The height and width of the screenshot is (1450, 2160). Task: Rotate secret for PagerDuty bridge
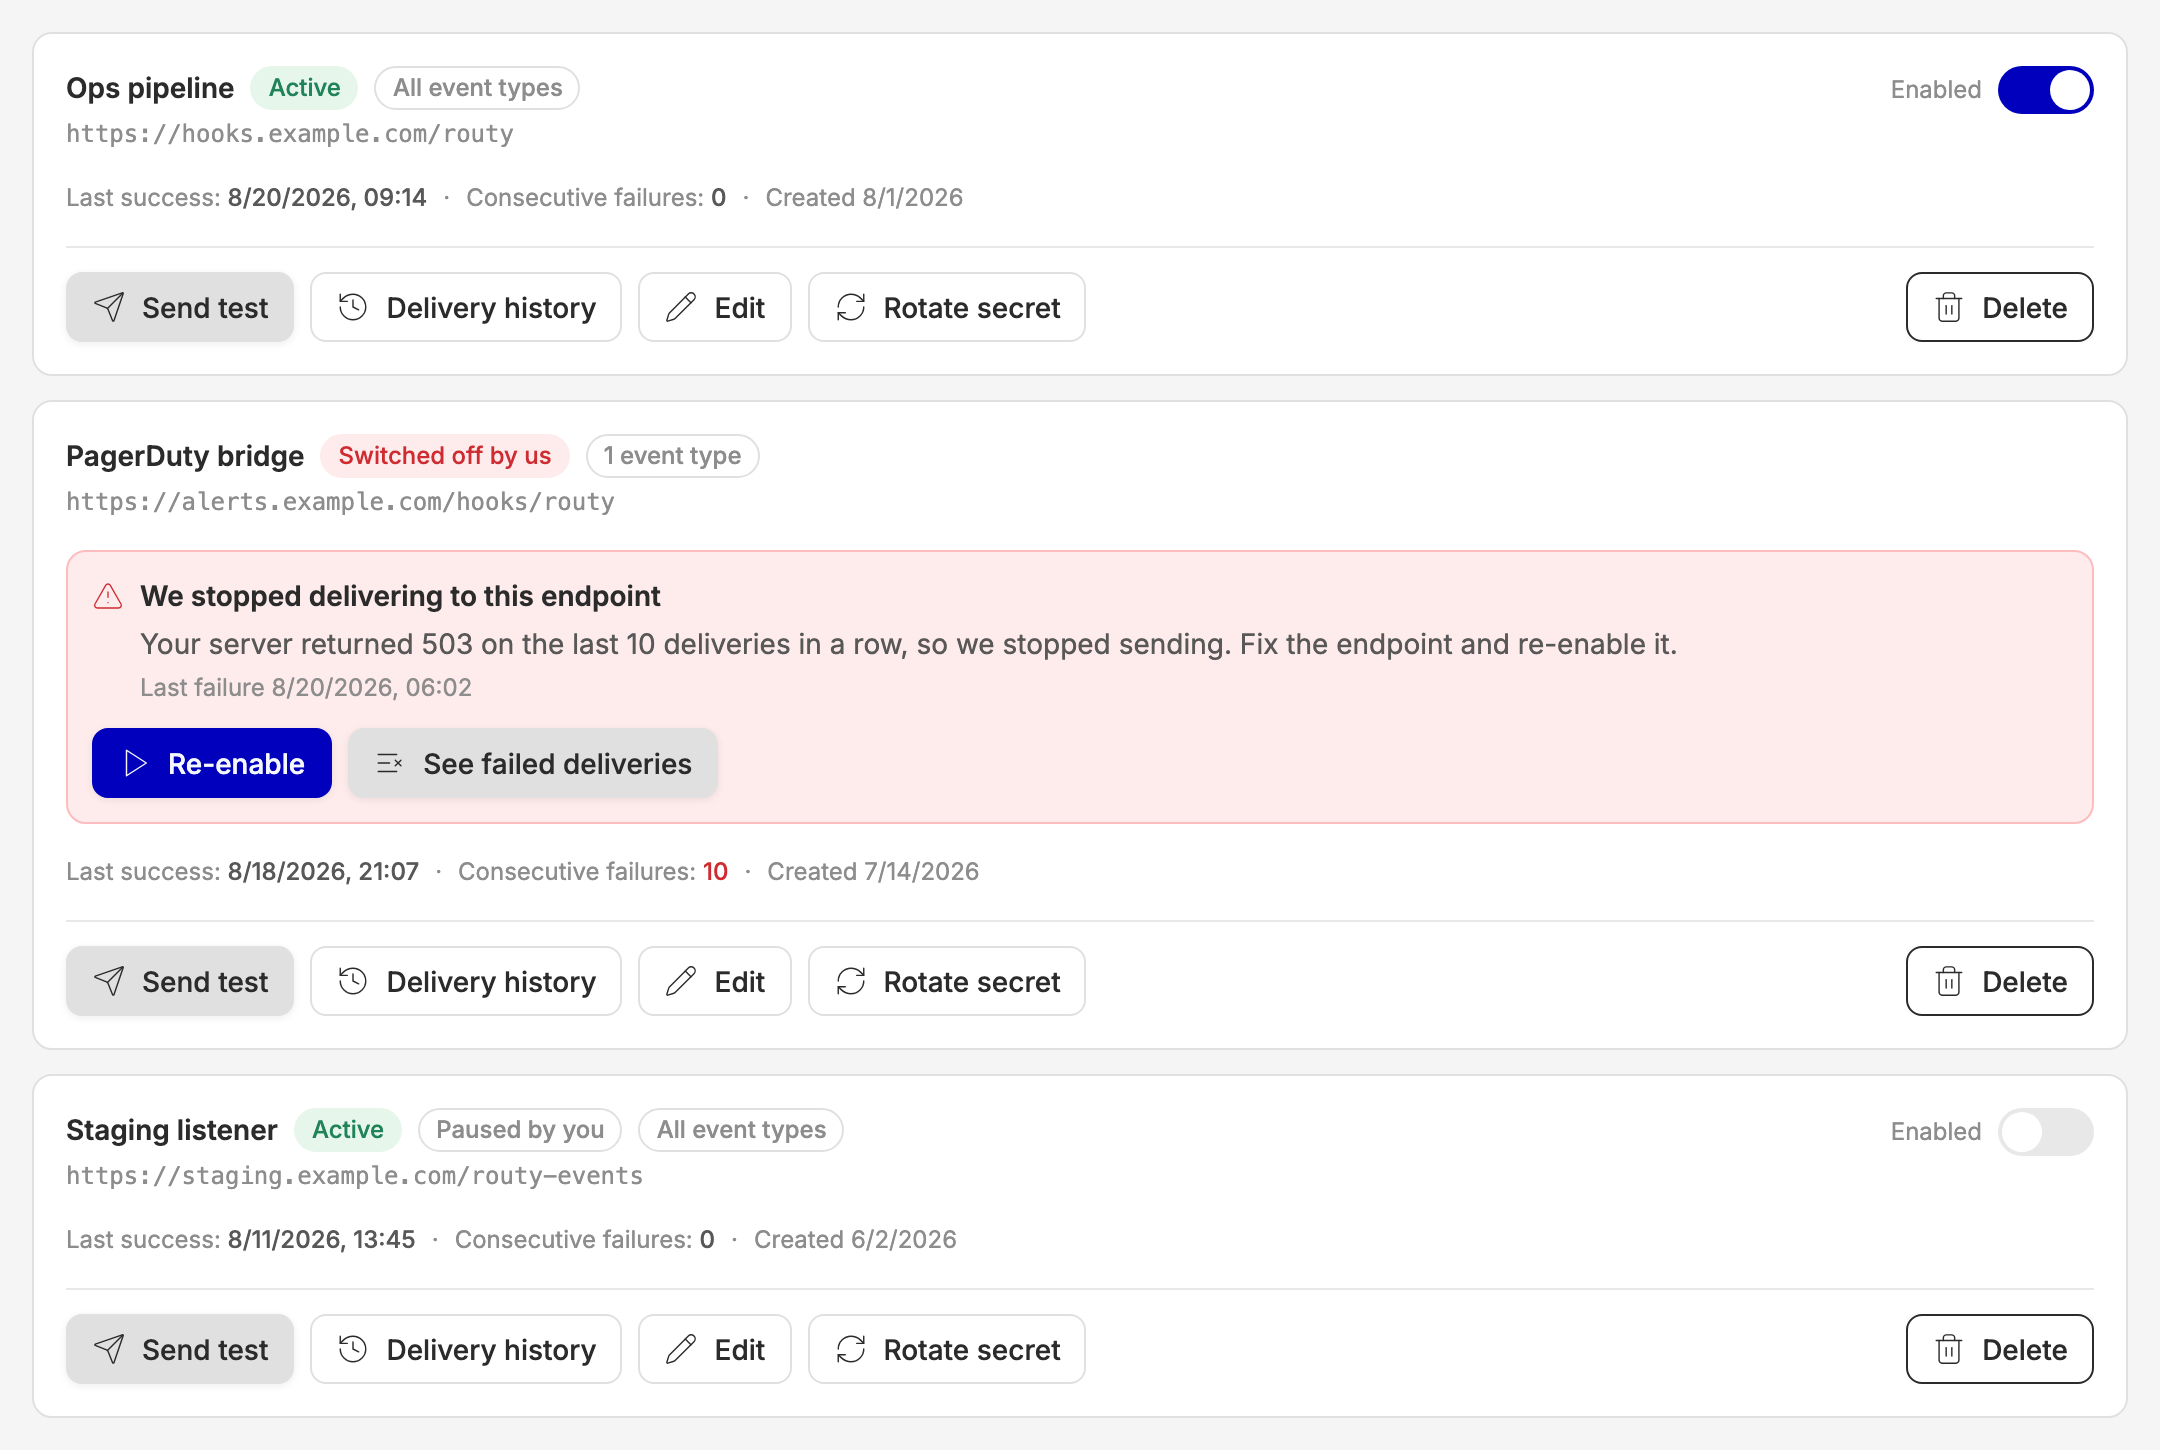(x=947, y=981)
